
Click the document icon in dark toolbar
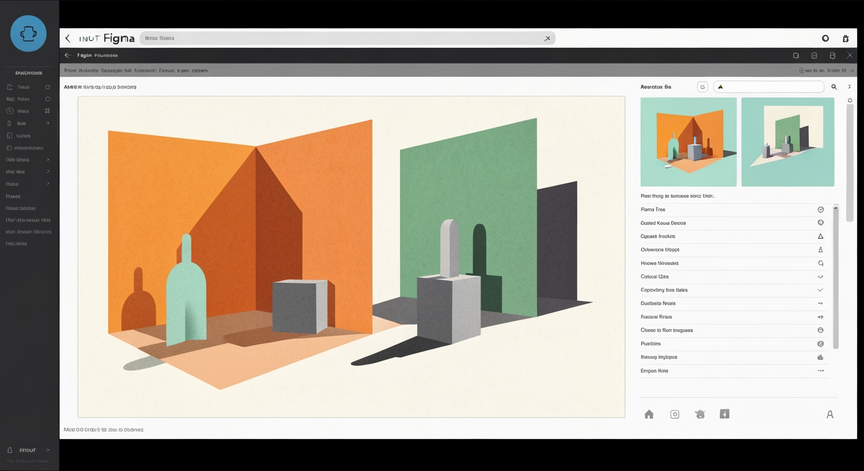[x=832, y=56]
